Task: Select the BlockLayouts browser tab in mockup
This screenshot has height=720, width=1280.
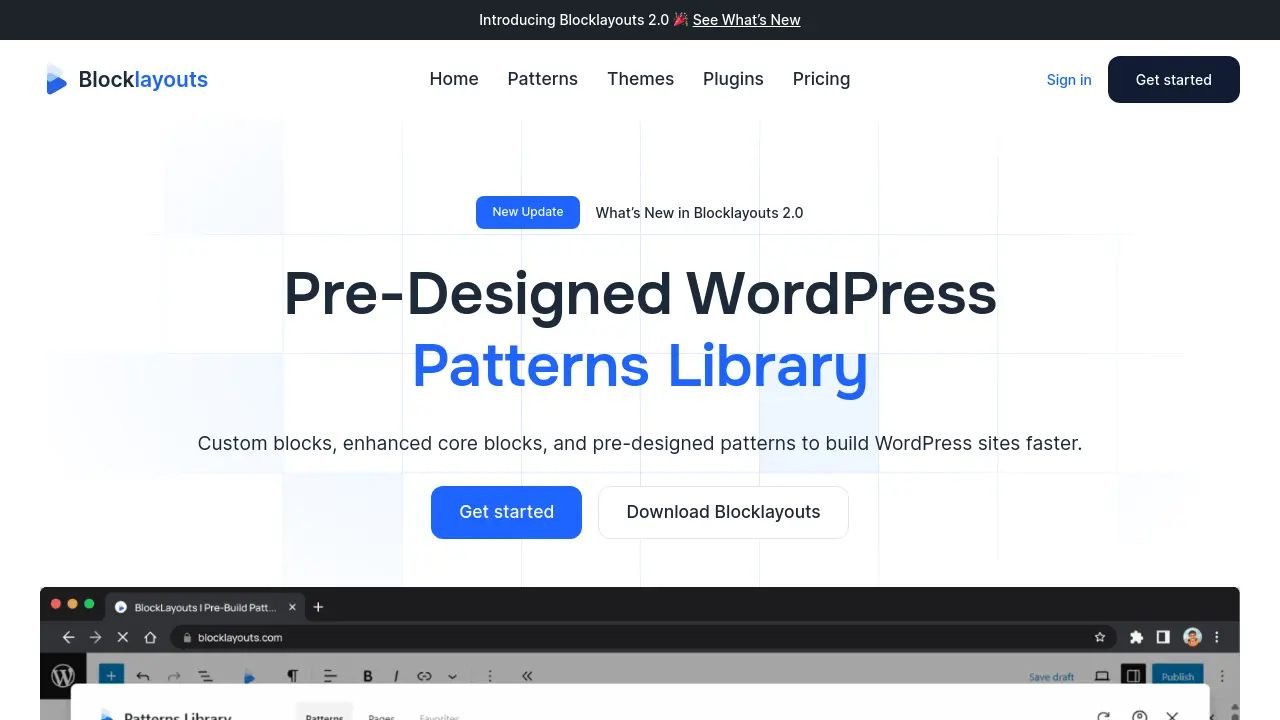Action: [x=205, y=607]
